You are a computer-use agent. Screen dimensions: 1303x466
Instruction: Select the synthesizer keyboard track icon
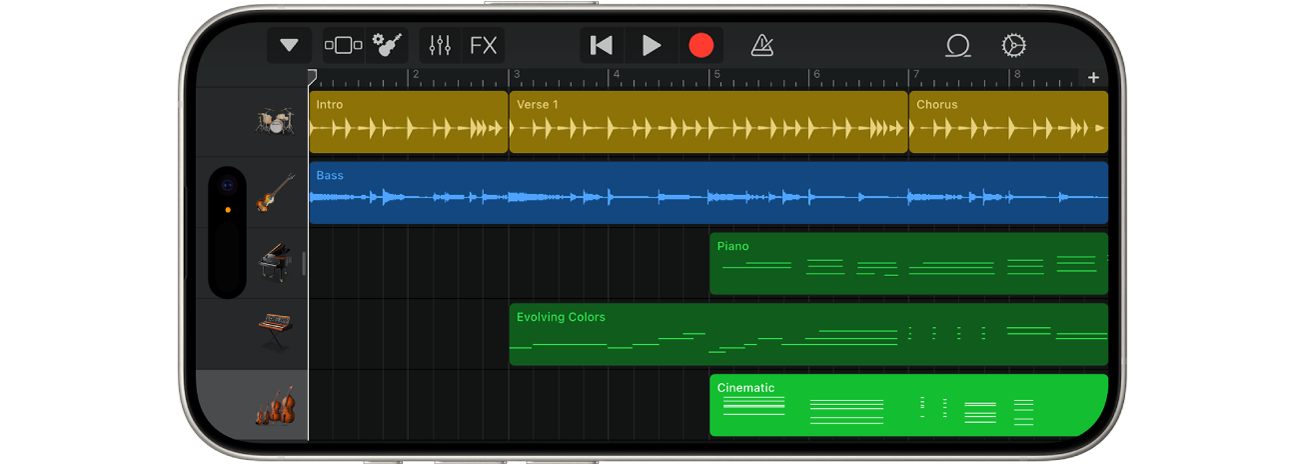(275, 330)
